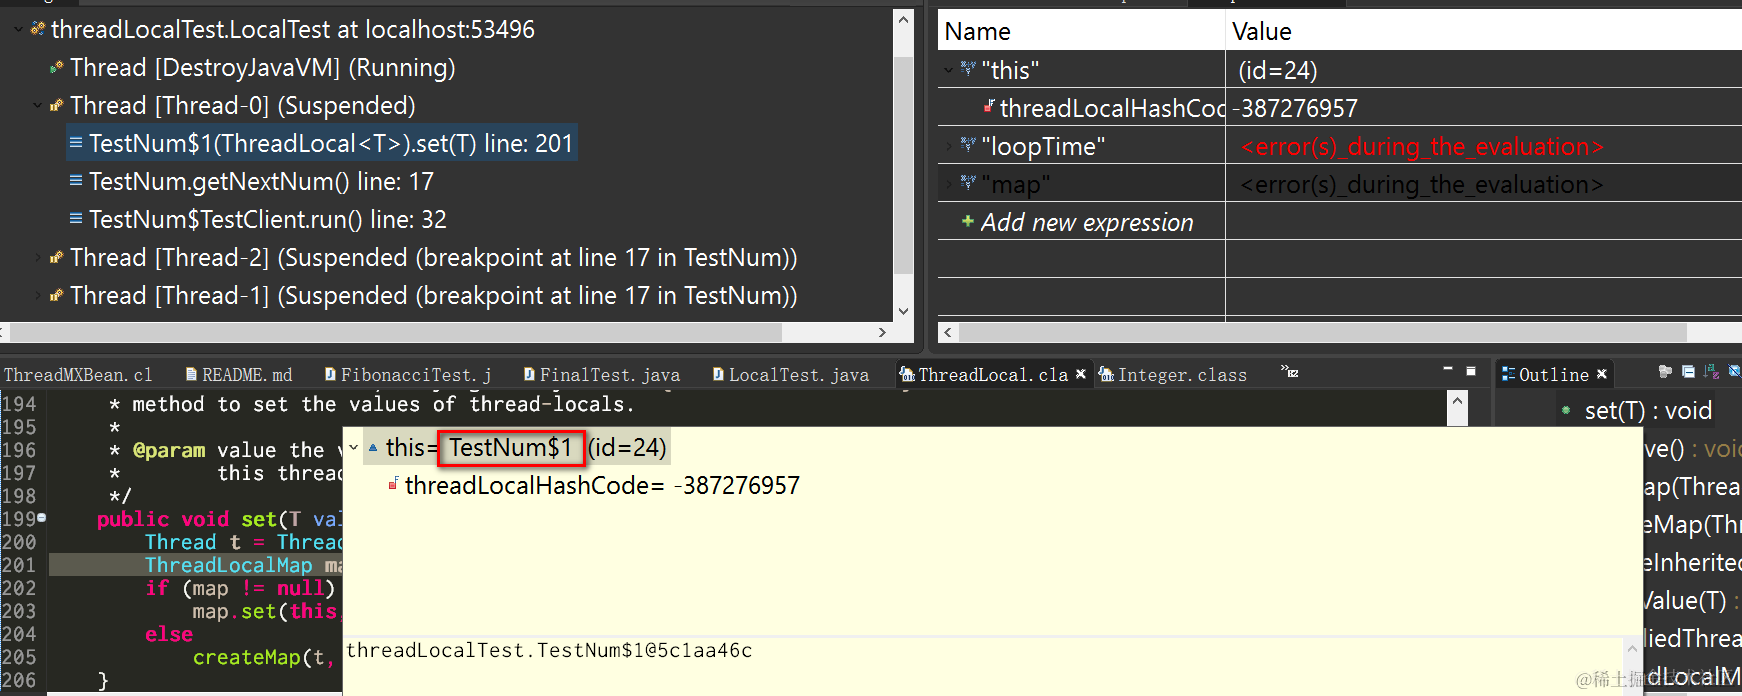1742x696 pixels.
Task: Click the threadLocalTest.TestNum$1@5c1aa46c detail text
Action: pyautogui.click(x=549, y=650)
